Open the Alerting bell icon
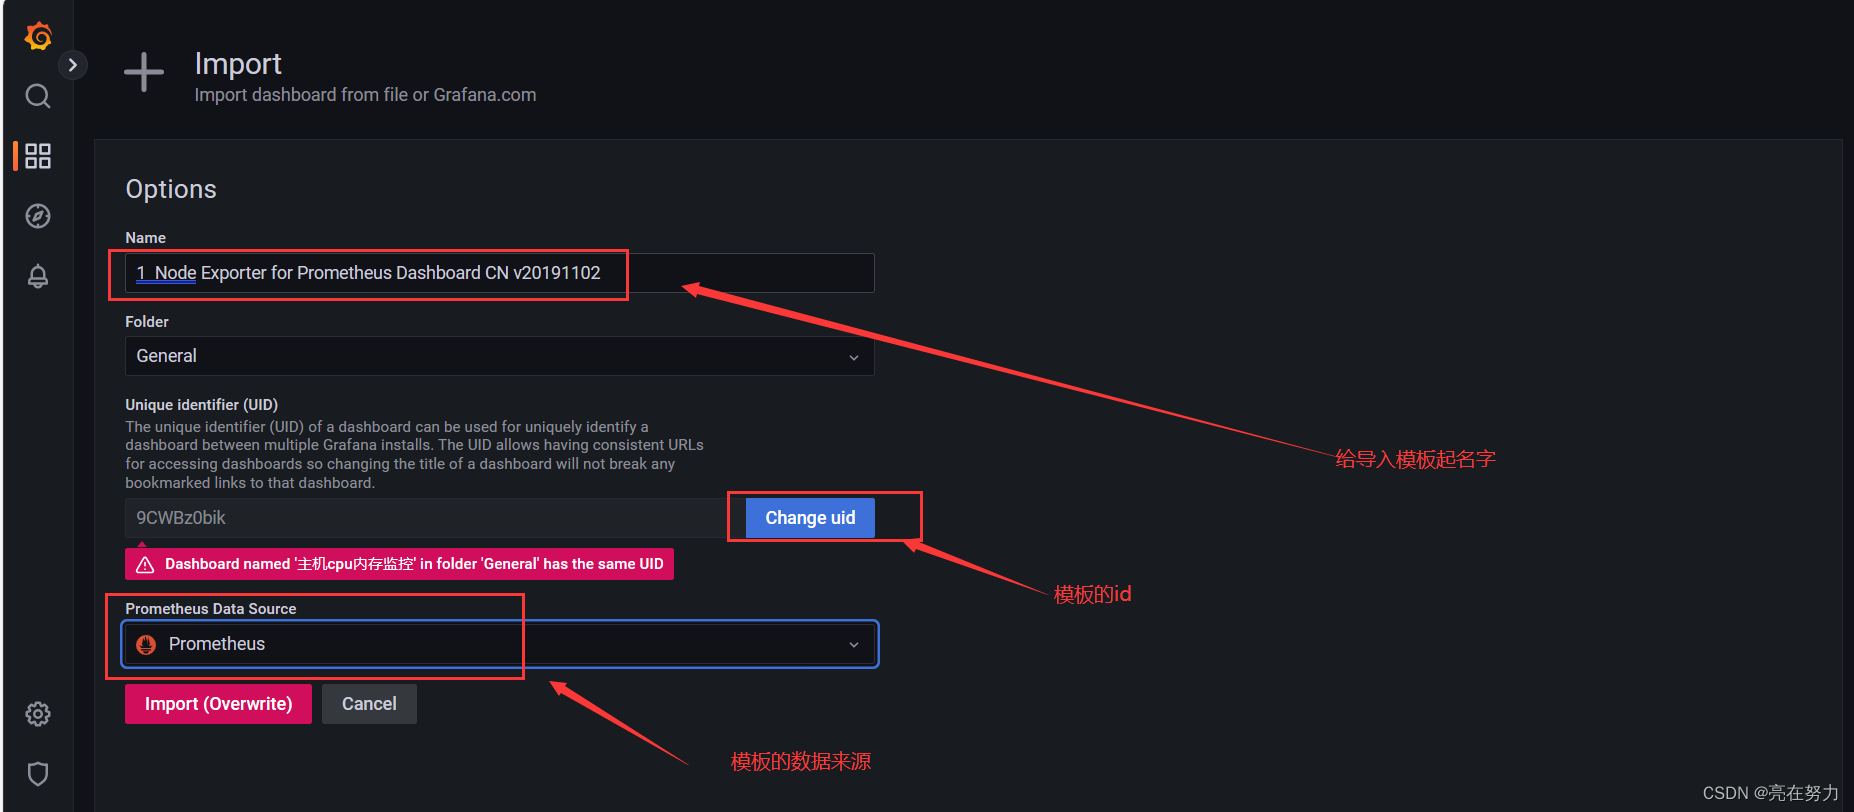 (x=38, y=276)
